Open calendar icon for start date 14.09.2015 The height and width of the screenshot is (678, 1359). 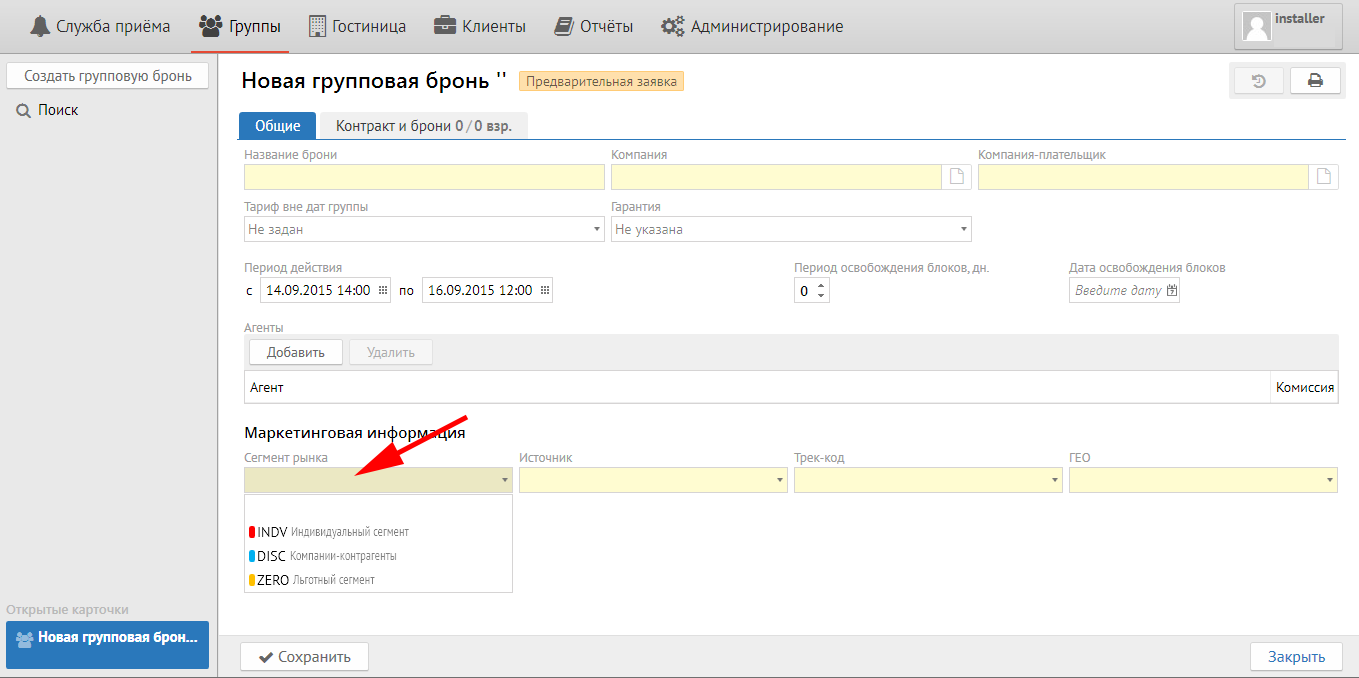(383, 290)
